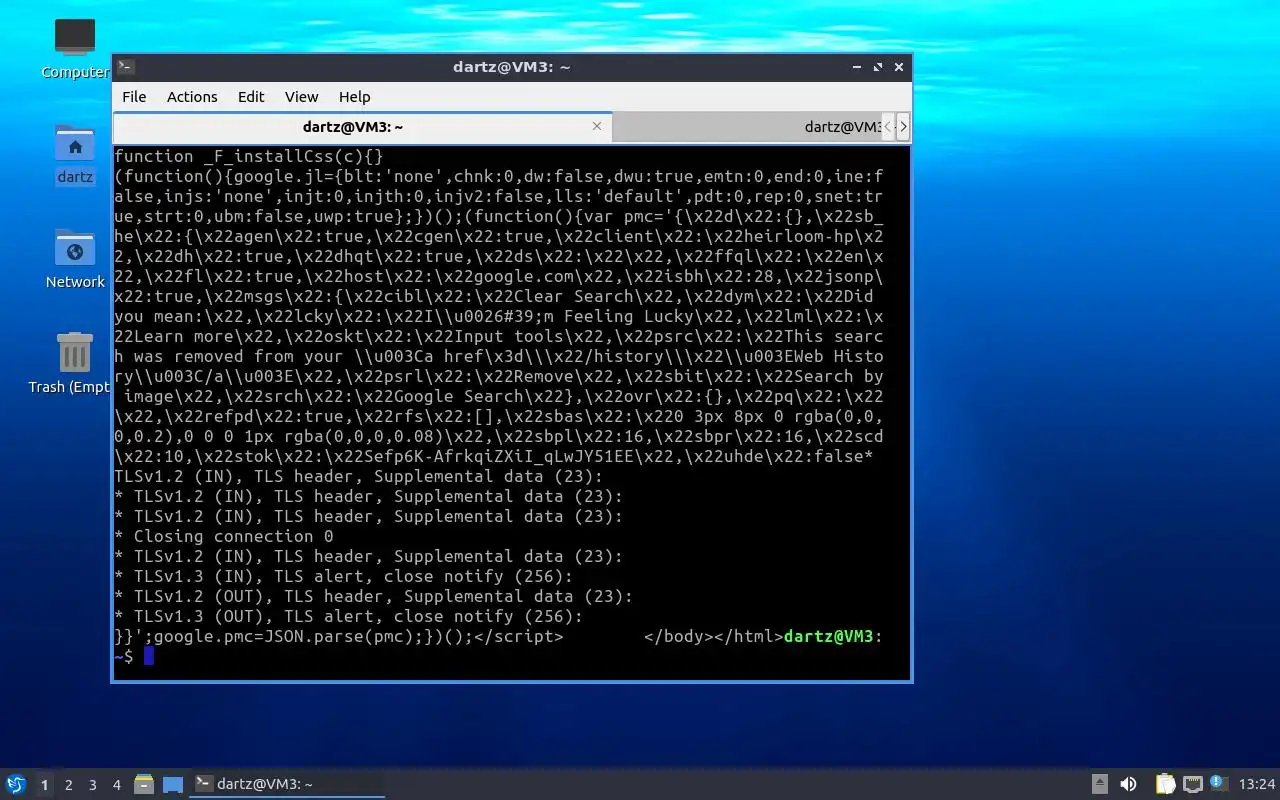Open the File menu
The height and width of the screenshot is (800, 1280).
134,97
